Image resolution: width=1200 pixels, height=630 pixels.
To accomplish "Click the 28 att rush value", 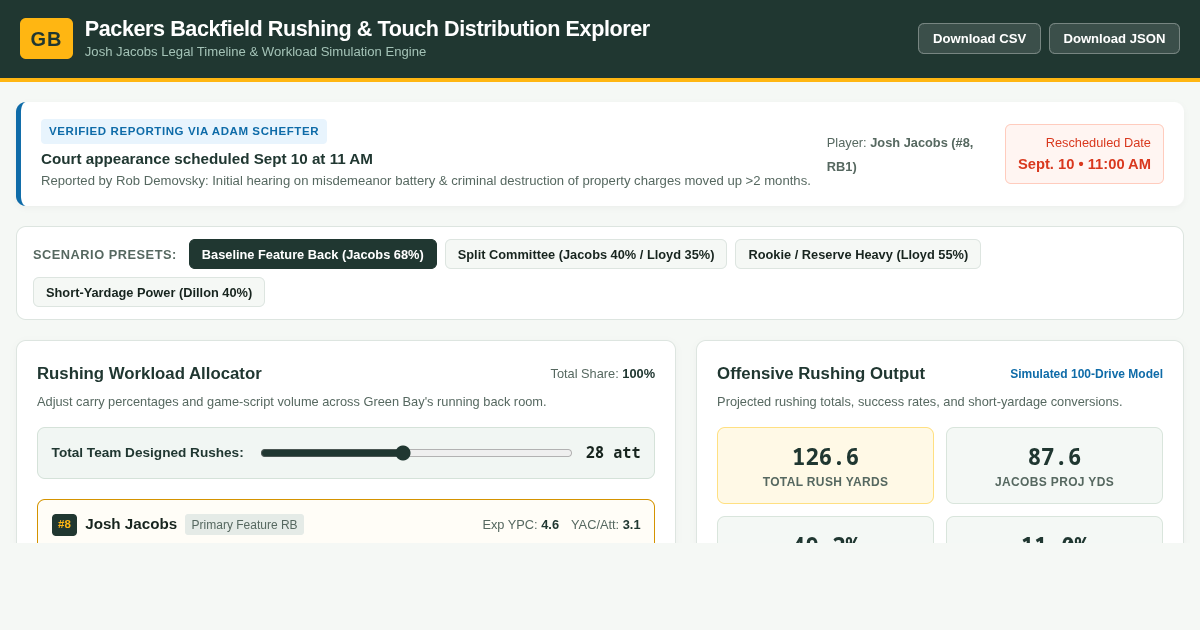I will [x=613, y=453].
